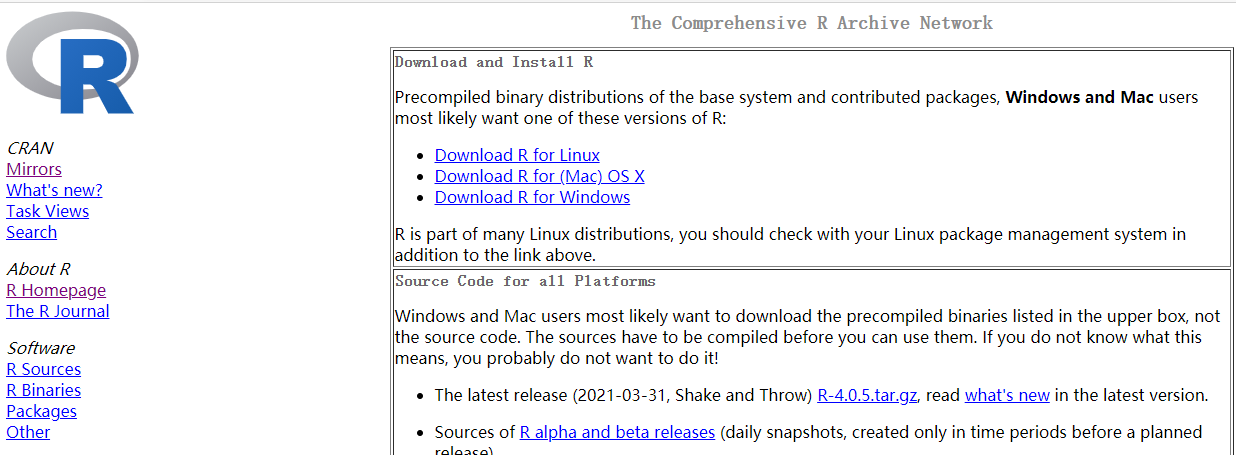1236x455 pixels.
Task: Click the Comprehensive R Archive Network heading
Action: pos(812,23)
